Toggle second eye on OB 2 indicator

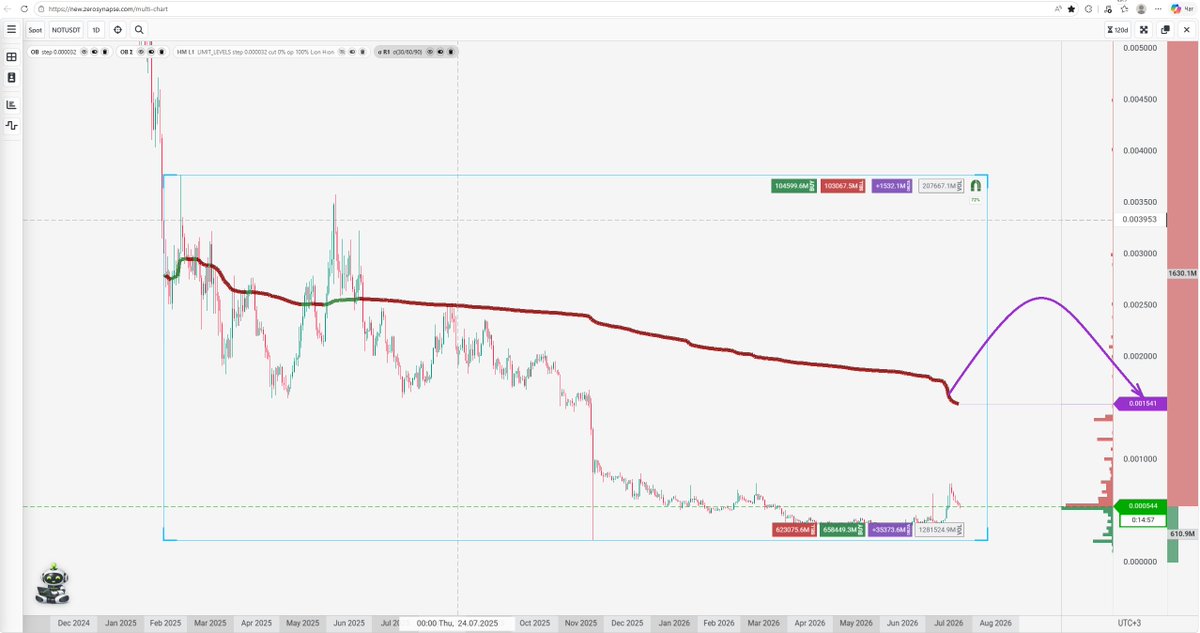(x=151, y=52)
